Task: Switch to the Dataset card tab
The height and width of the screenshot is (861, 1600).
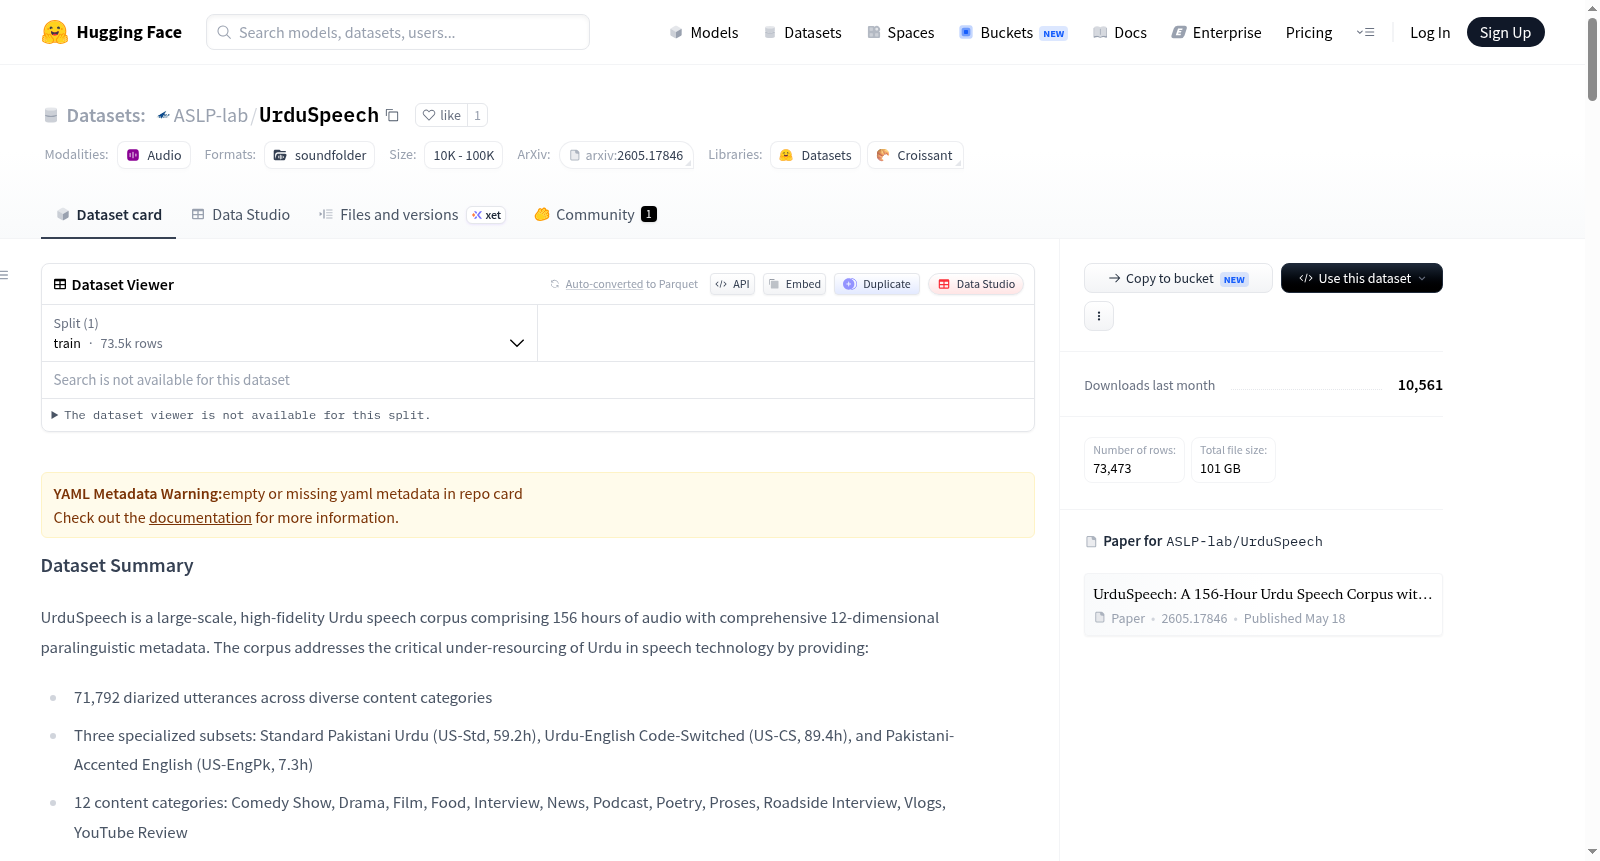Action: pos(108,214)
